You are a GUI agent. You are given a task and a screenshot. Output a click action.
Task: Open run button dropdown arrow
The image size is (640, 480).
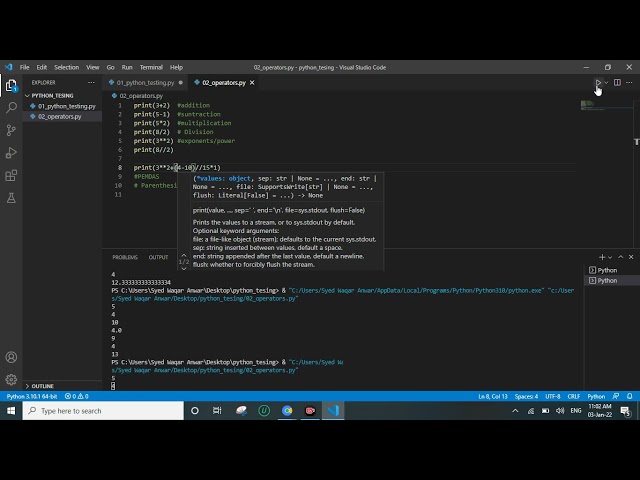[606, 82]
